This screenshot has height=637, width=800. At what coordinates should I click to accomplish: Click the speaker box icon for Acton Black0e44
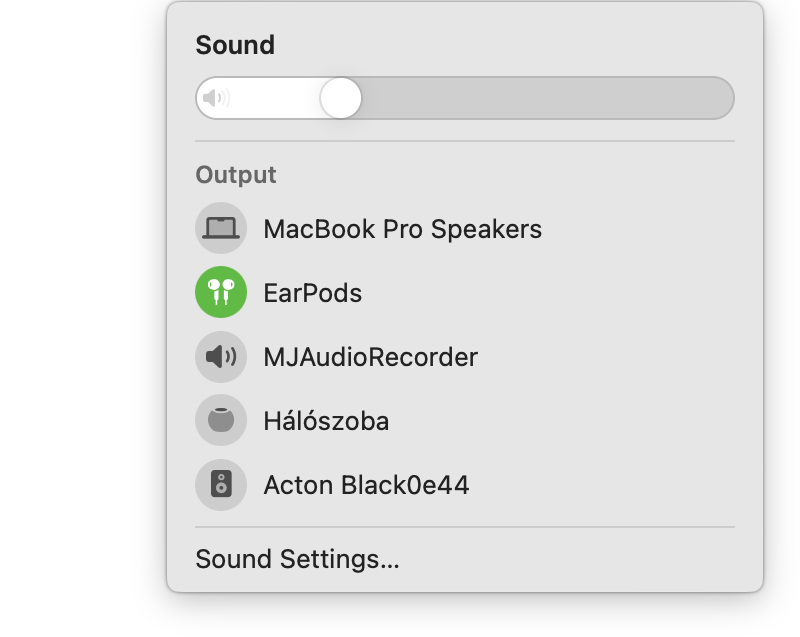(x=221, y=485)
